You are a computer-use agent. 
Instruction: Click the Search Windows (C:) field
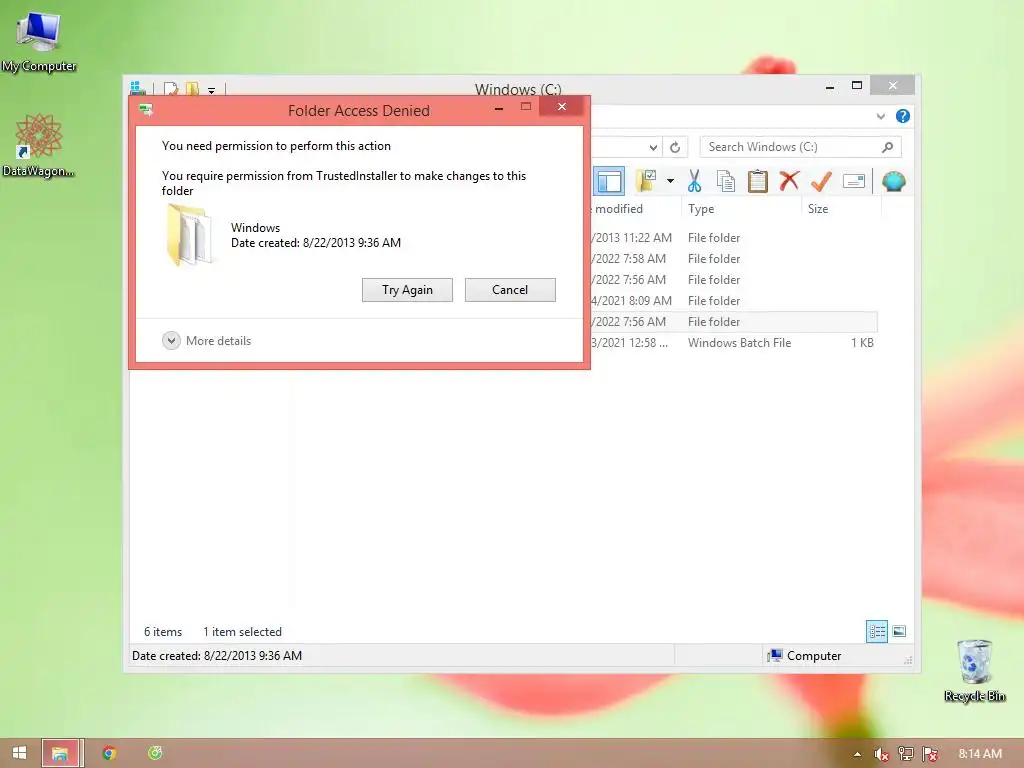tap(800, 147)
